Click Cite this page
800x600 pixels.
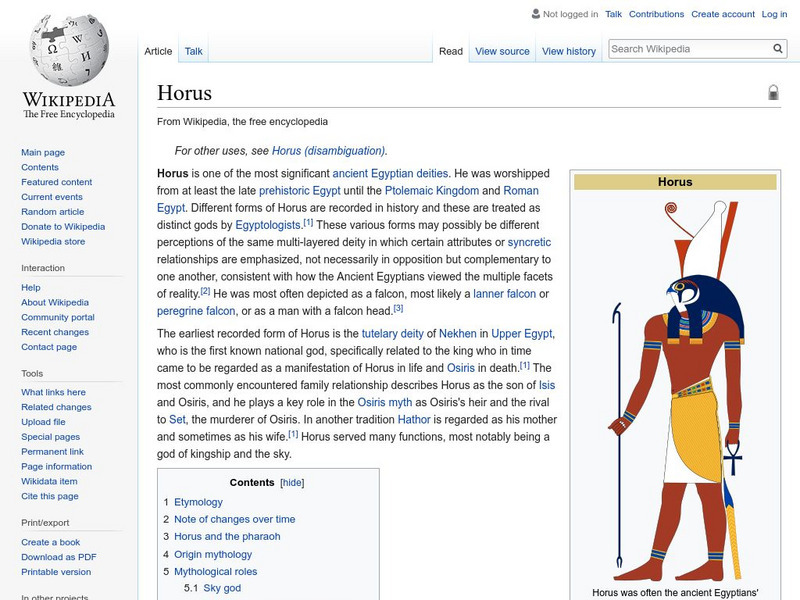tap(49, 495)
